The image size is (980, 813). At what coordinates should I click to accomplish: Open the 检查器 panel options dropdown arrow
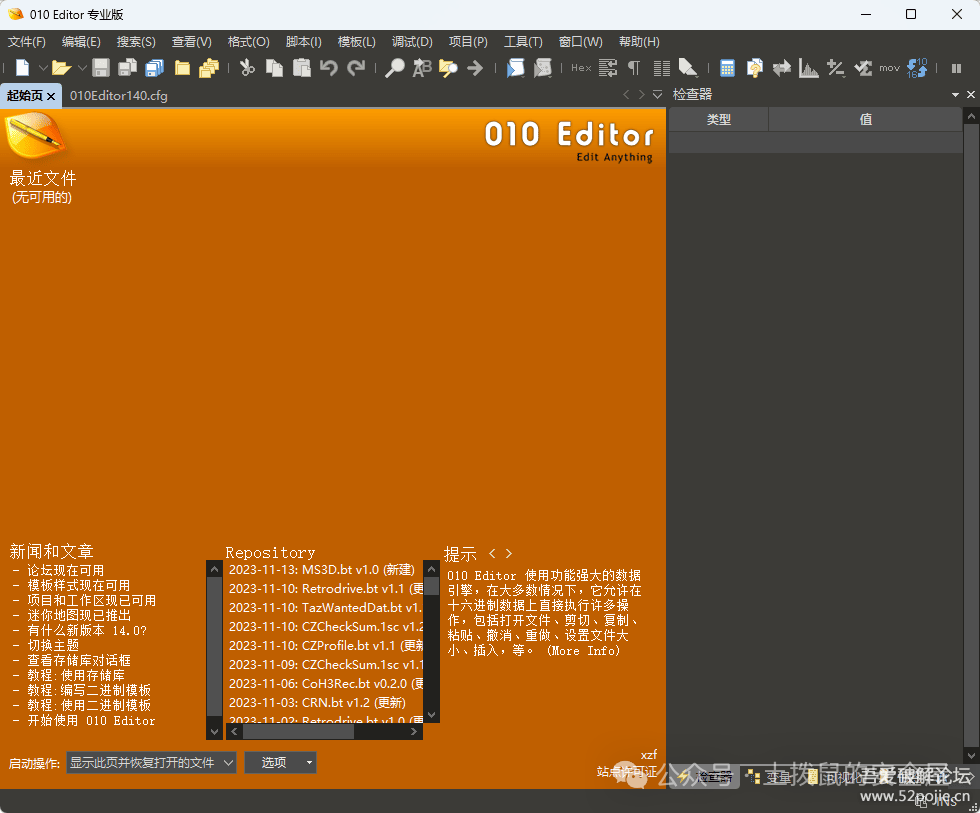coord(955,95)
